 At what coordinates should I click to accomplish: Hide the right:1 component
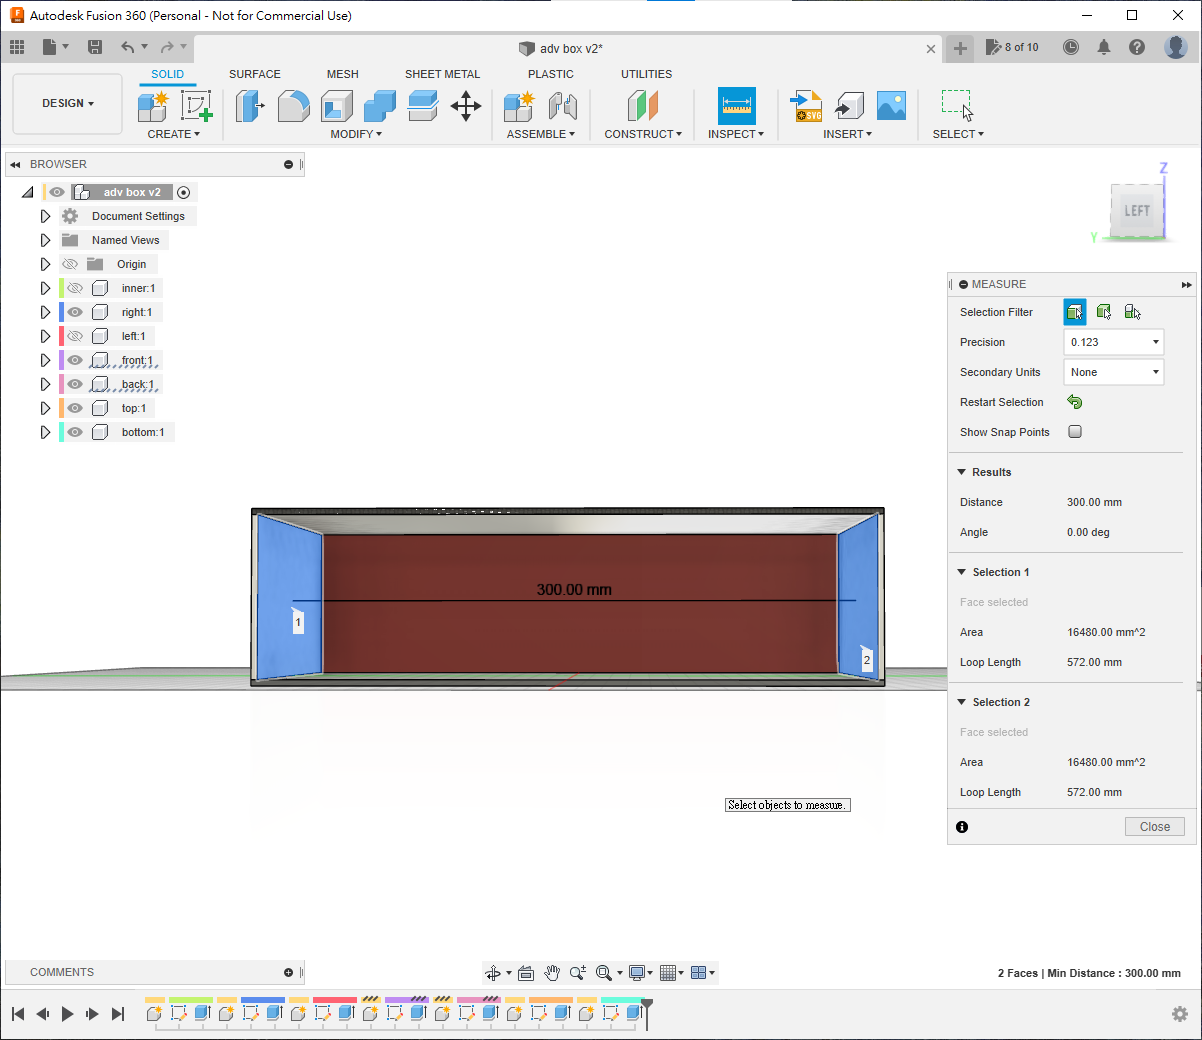click(x=75, y=312)
